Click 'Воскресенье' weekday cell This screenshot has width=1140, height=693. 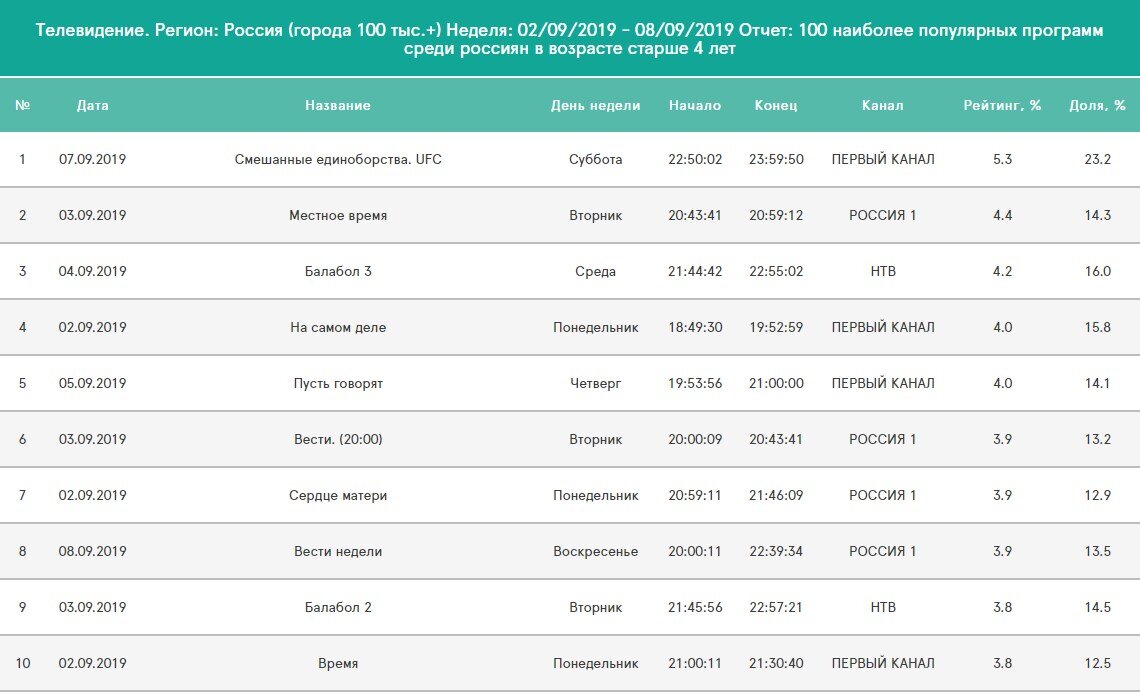[x=595, y=551]
